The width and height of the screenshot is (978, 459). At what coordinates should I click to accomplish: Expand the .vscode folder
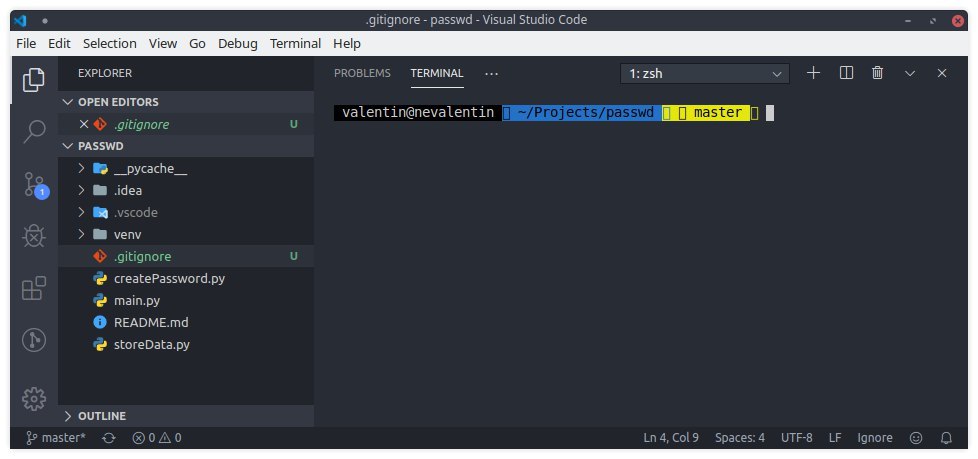coord(186,212)
